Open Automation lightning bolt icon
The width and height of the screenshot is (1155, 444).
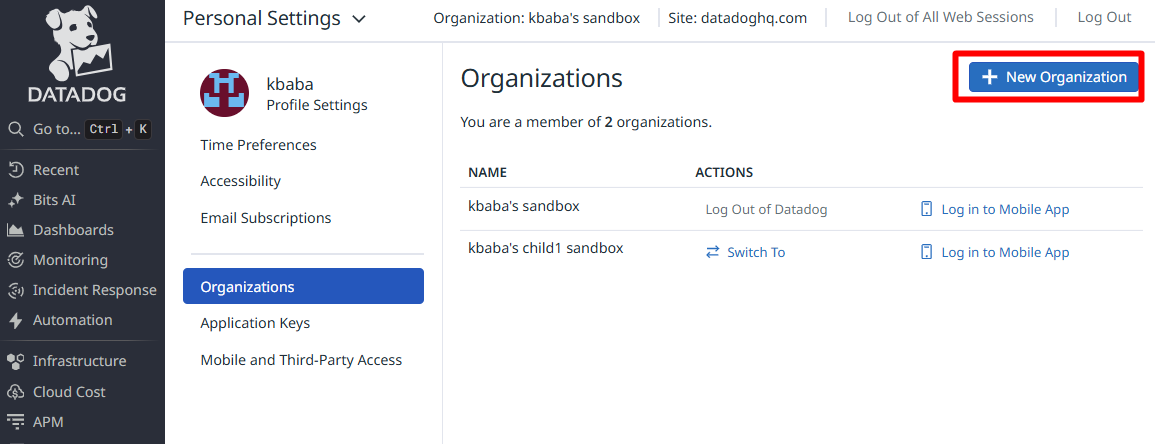[16, 320]
